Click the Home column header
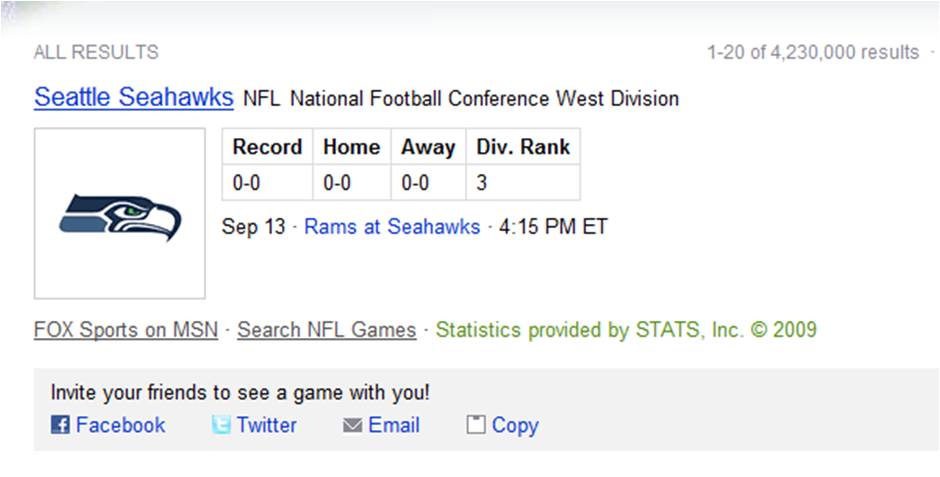 351,147
